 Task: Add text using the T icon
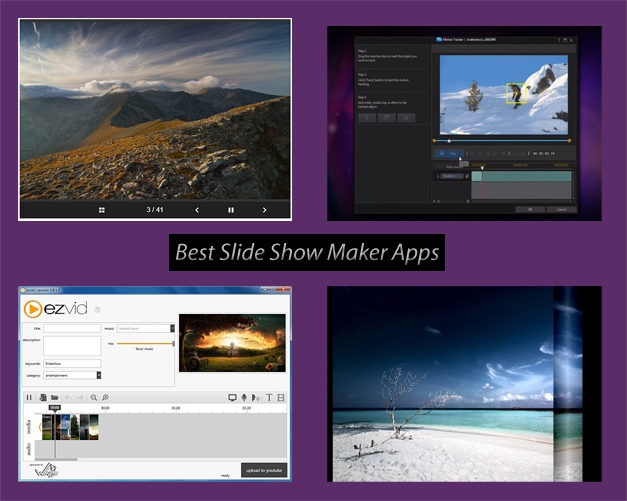click(269, 397)
